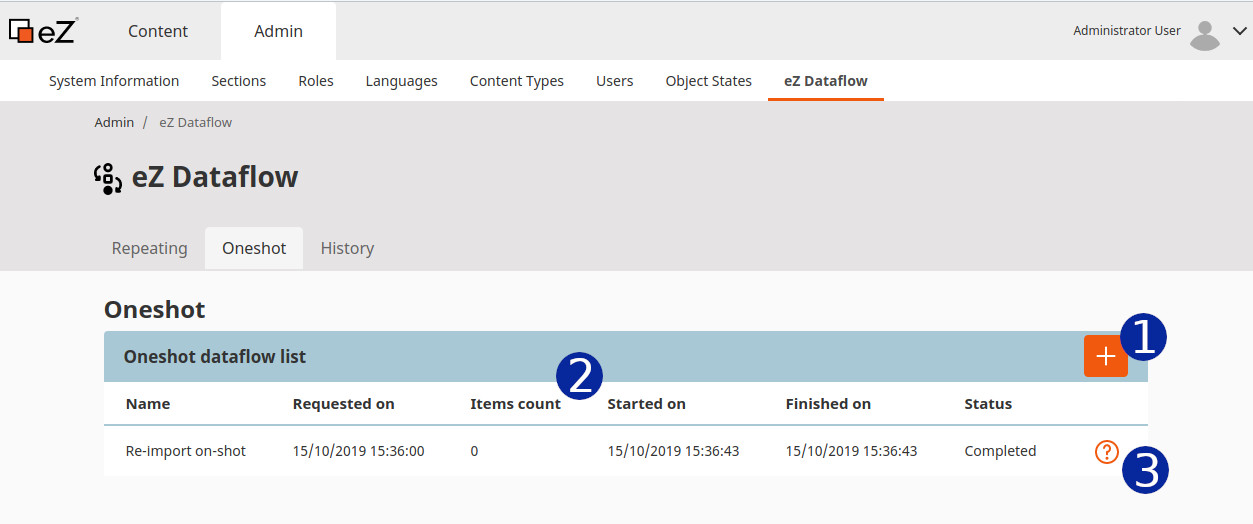Click the Admin breadcrumb link
The image size is (1253, 524).
coord(114,122)
